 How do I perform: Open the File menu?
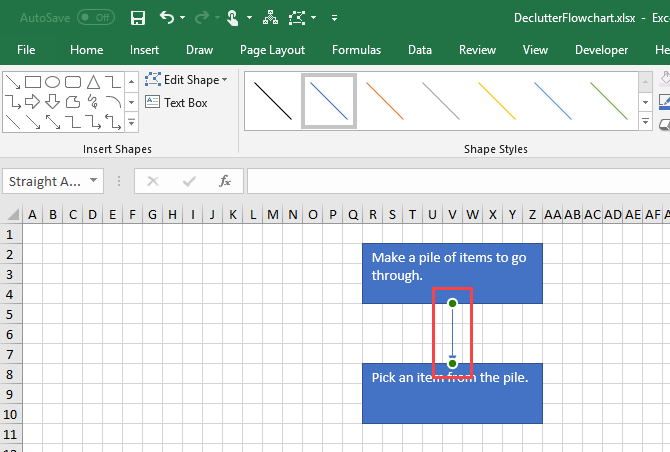tap(26, 50)
